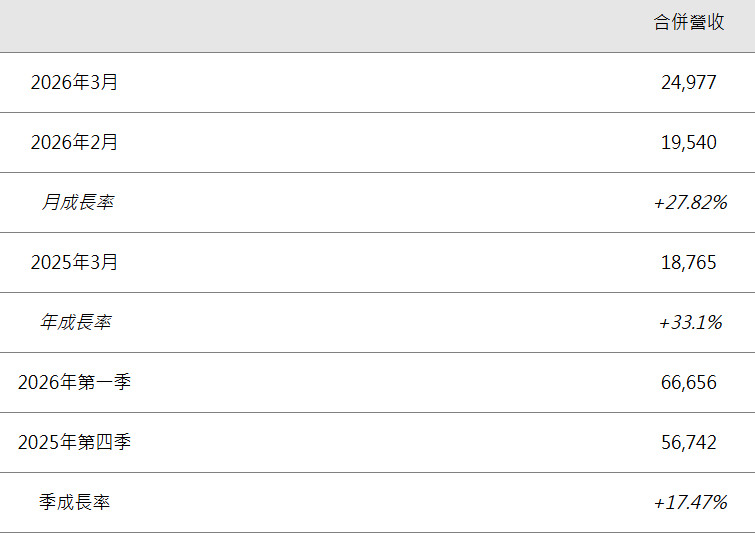Select the 2026年2月 row label
The height and width of the screenshot is (533, 755).
pos(74,143)
